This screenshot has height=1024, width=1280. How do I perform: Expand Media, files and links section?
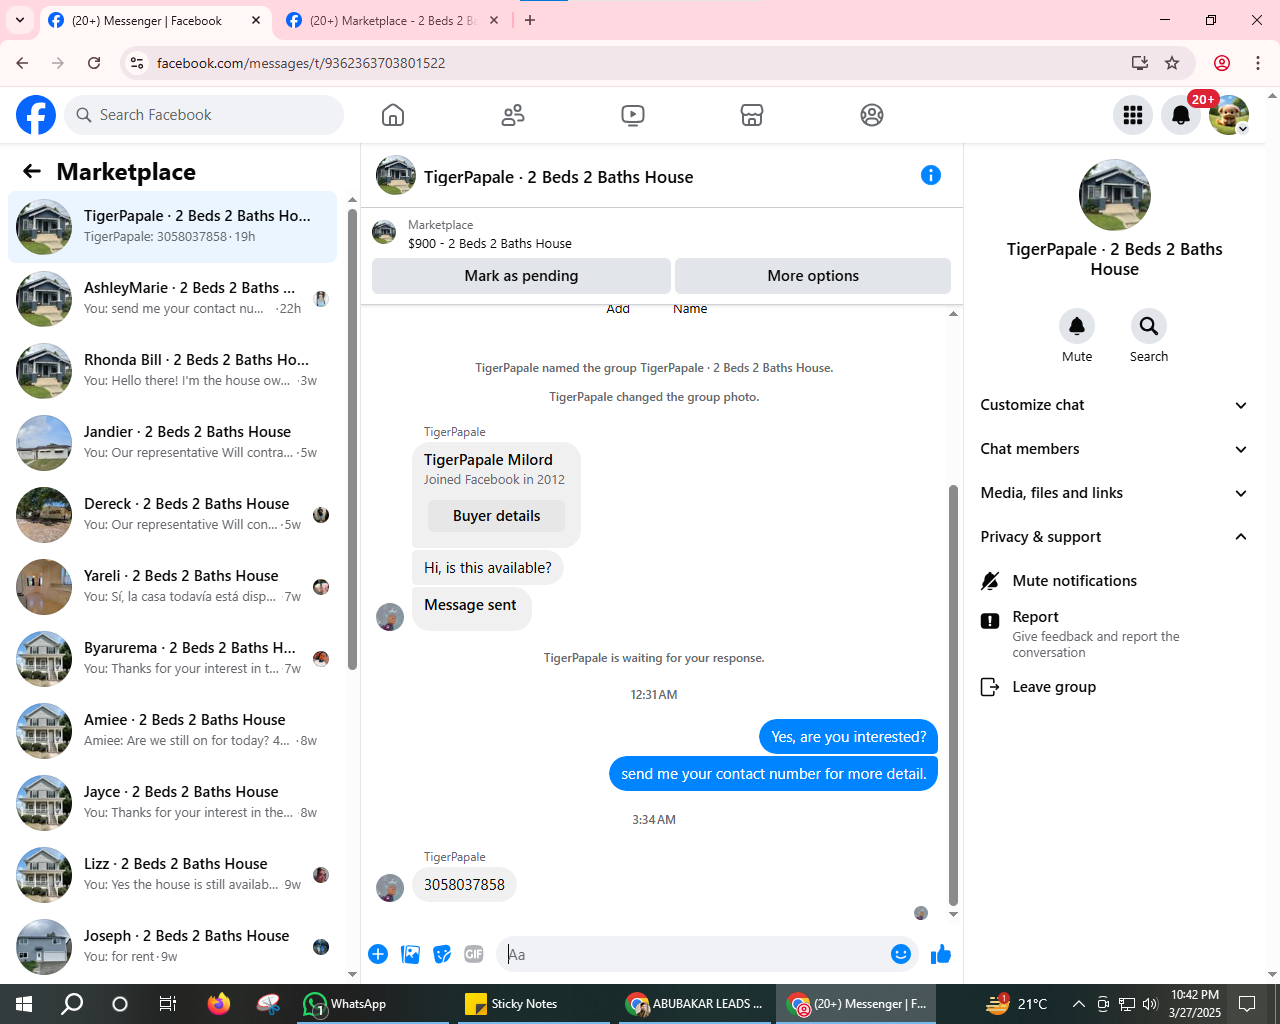1114,493
